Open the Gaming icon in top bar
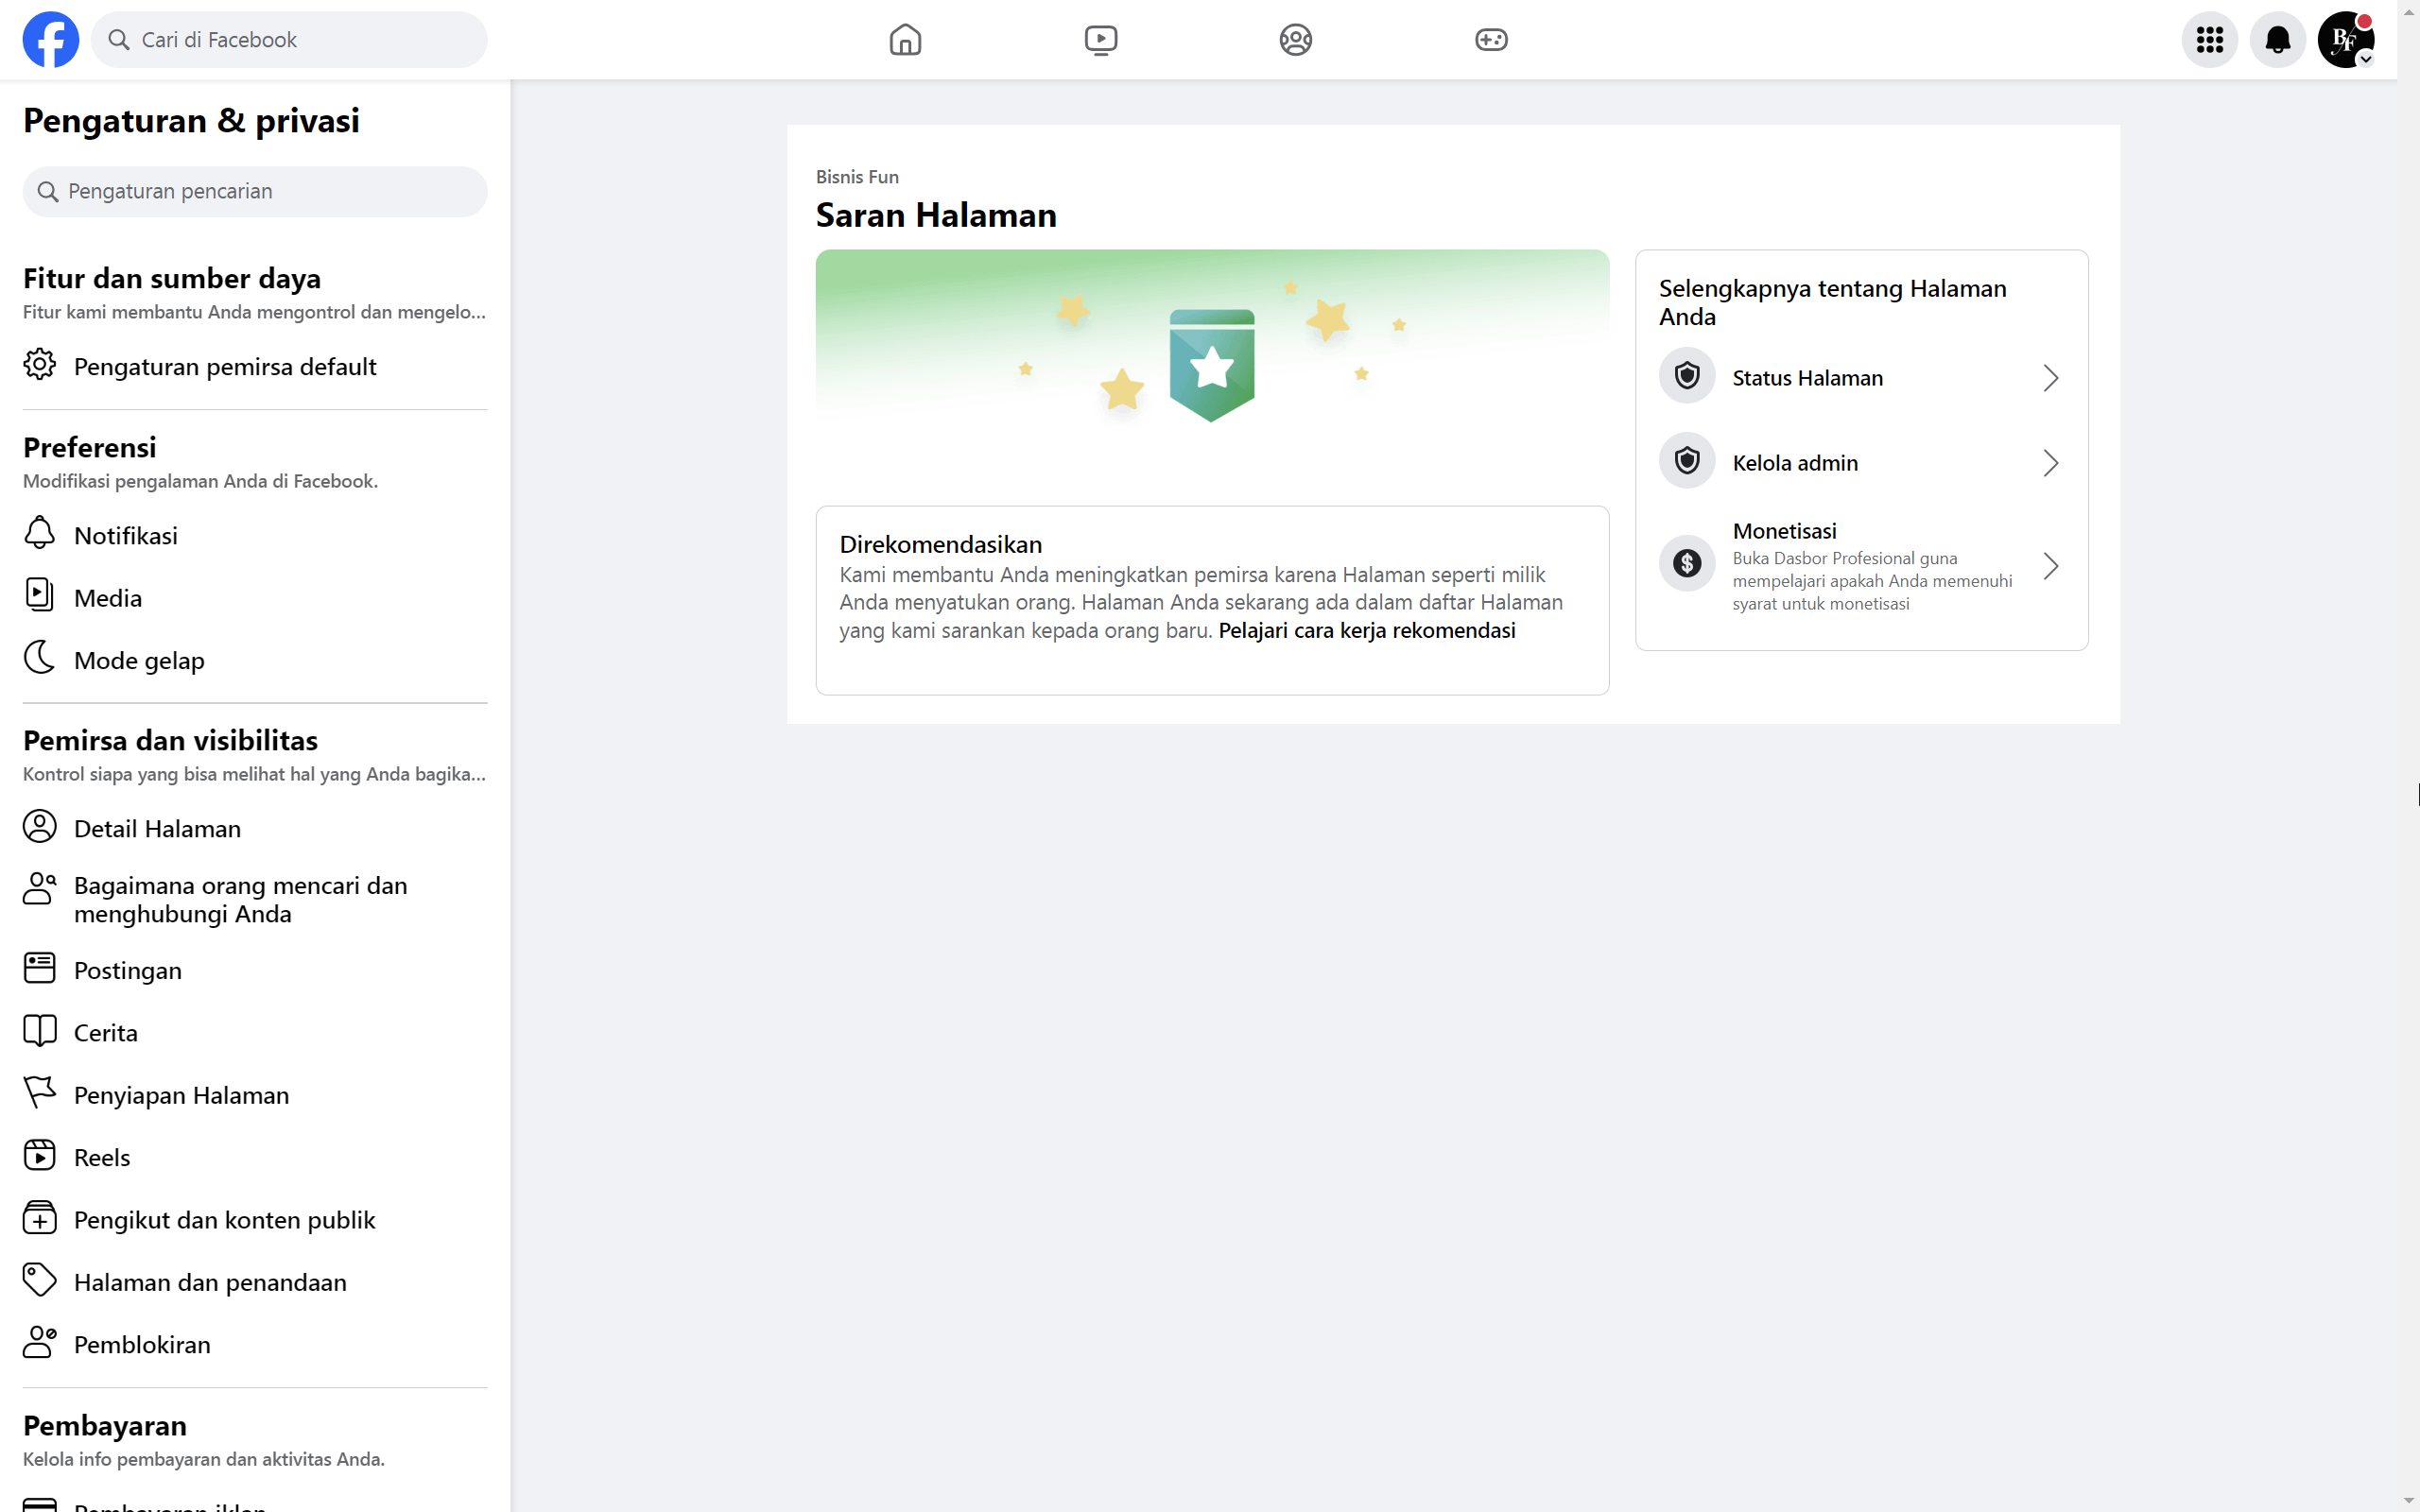Screen dimensions: 2420x1512 (1491, 39)
